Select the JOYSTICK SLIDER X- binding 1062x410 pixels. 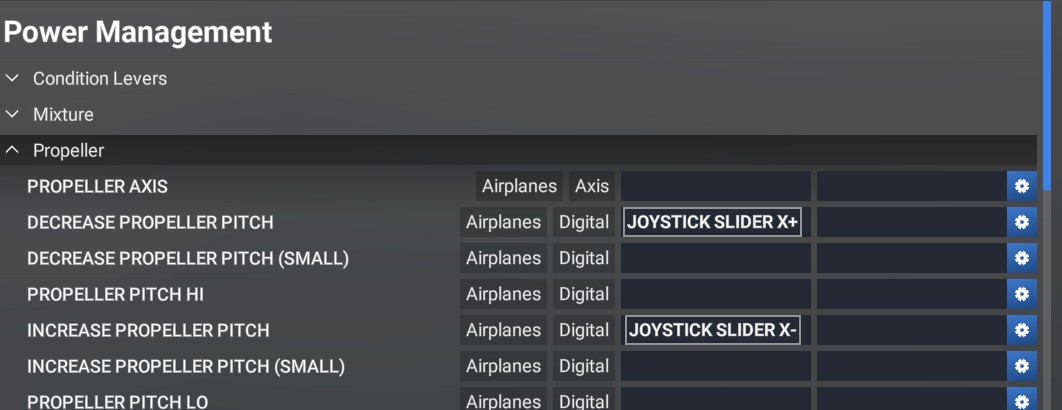(712, 330)
